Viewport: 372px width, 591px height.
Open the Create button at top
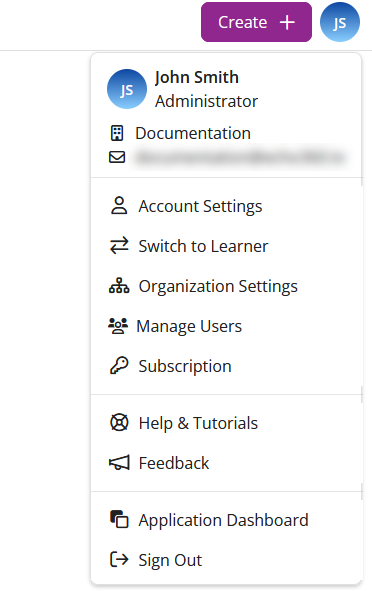point(256,22)
